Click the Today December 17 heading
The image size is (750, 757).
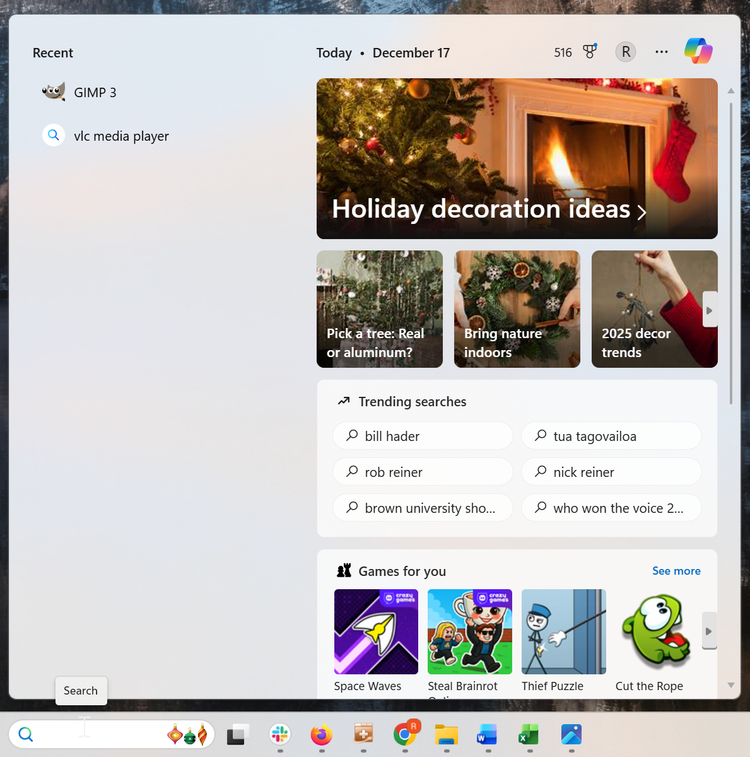point(383,53)
